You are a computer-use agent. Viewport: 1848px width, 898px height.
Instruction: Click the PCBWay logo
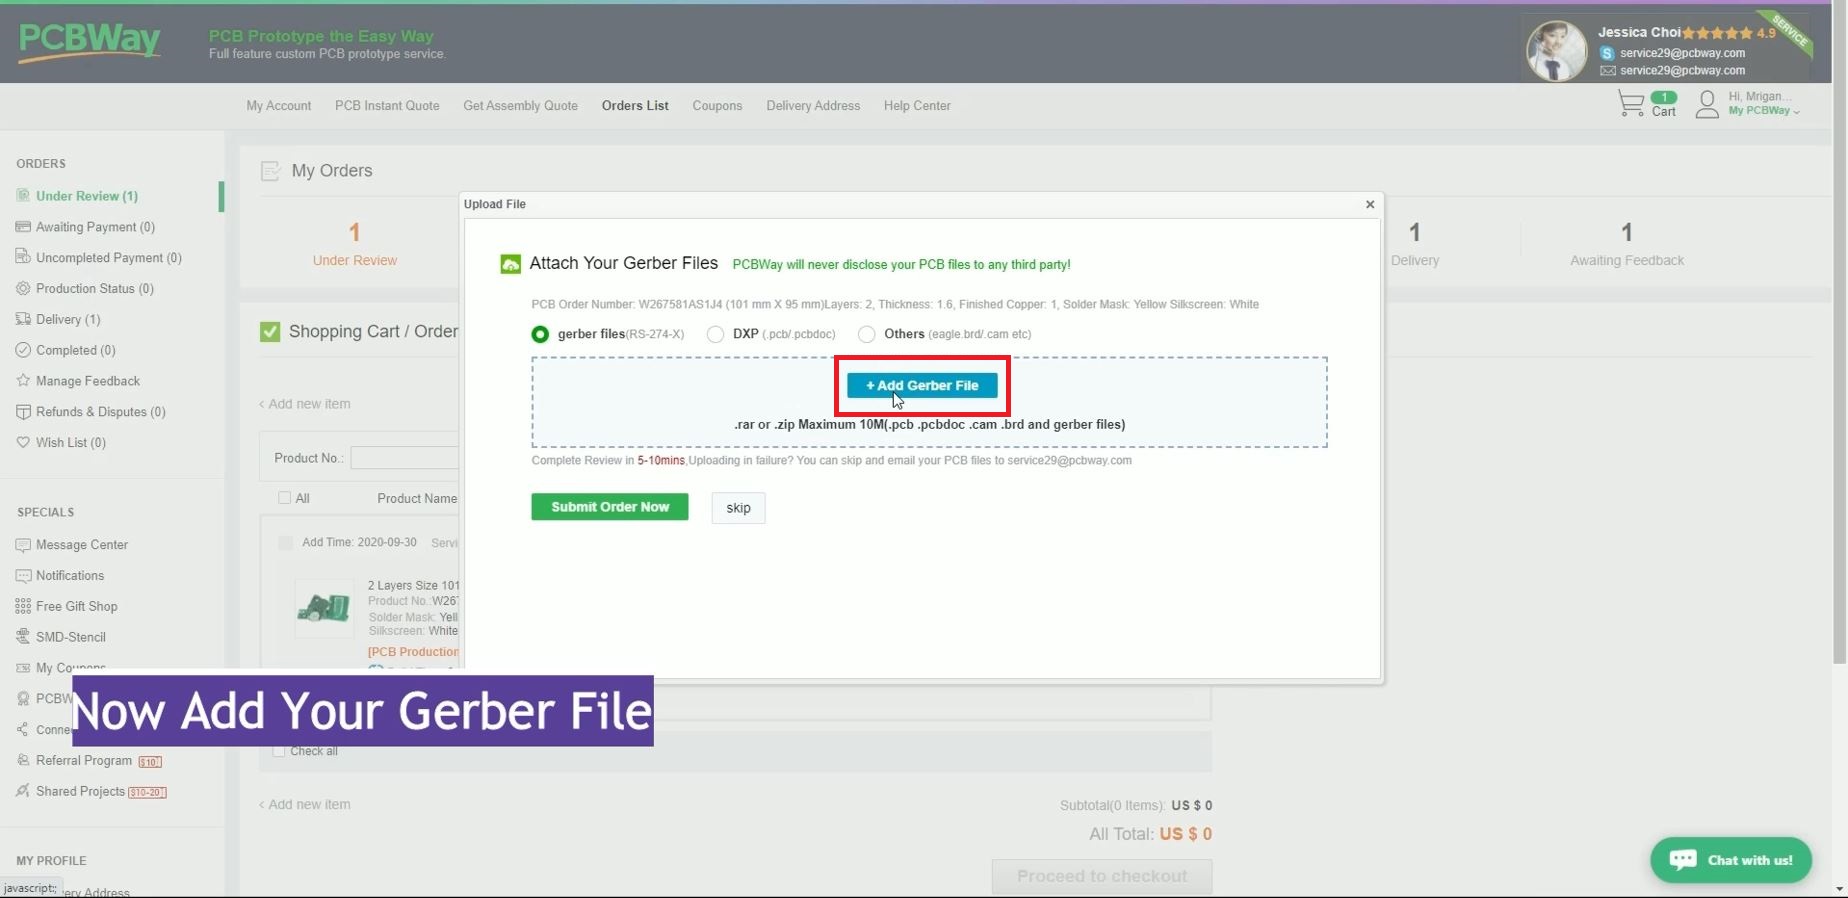point(90,41)
